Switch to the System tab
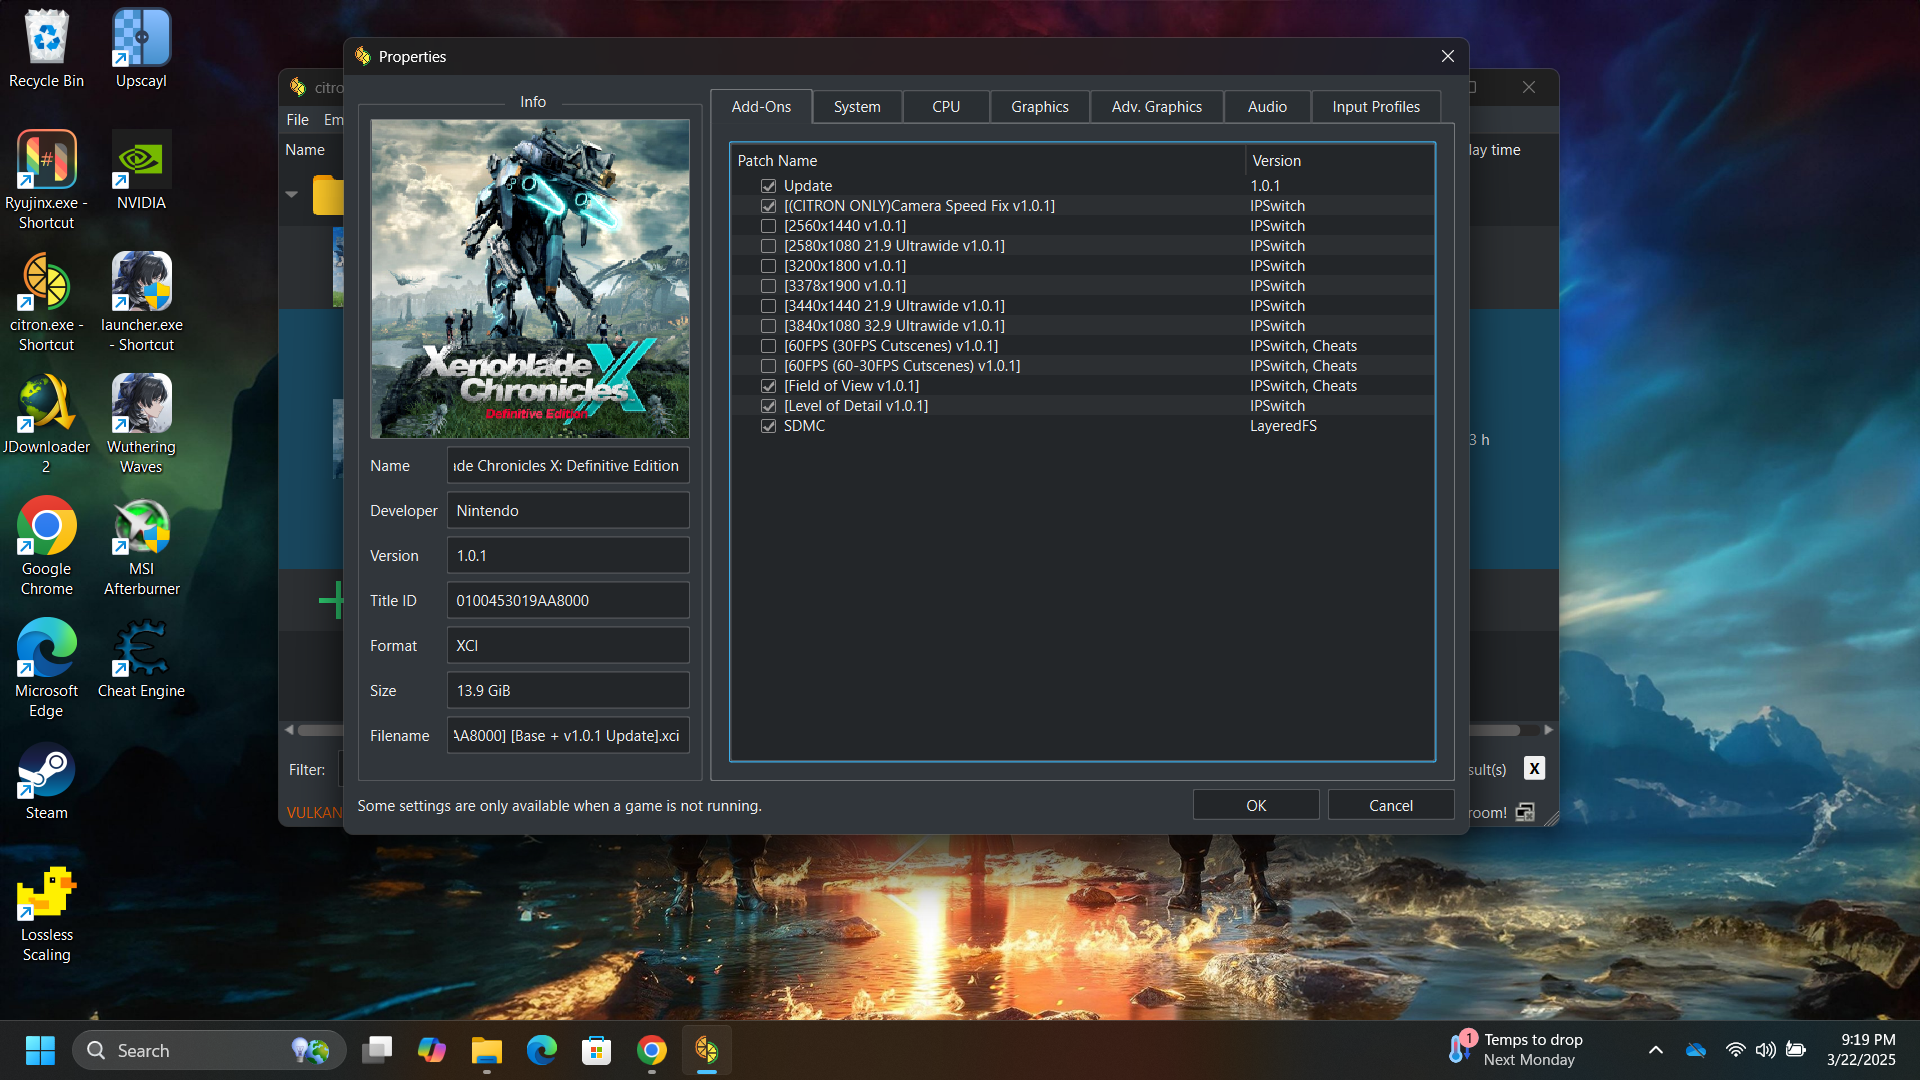The width and height of the screenshot is (1920, 1080). point(857,107)
